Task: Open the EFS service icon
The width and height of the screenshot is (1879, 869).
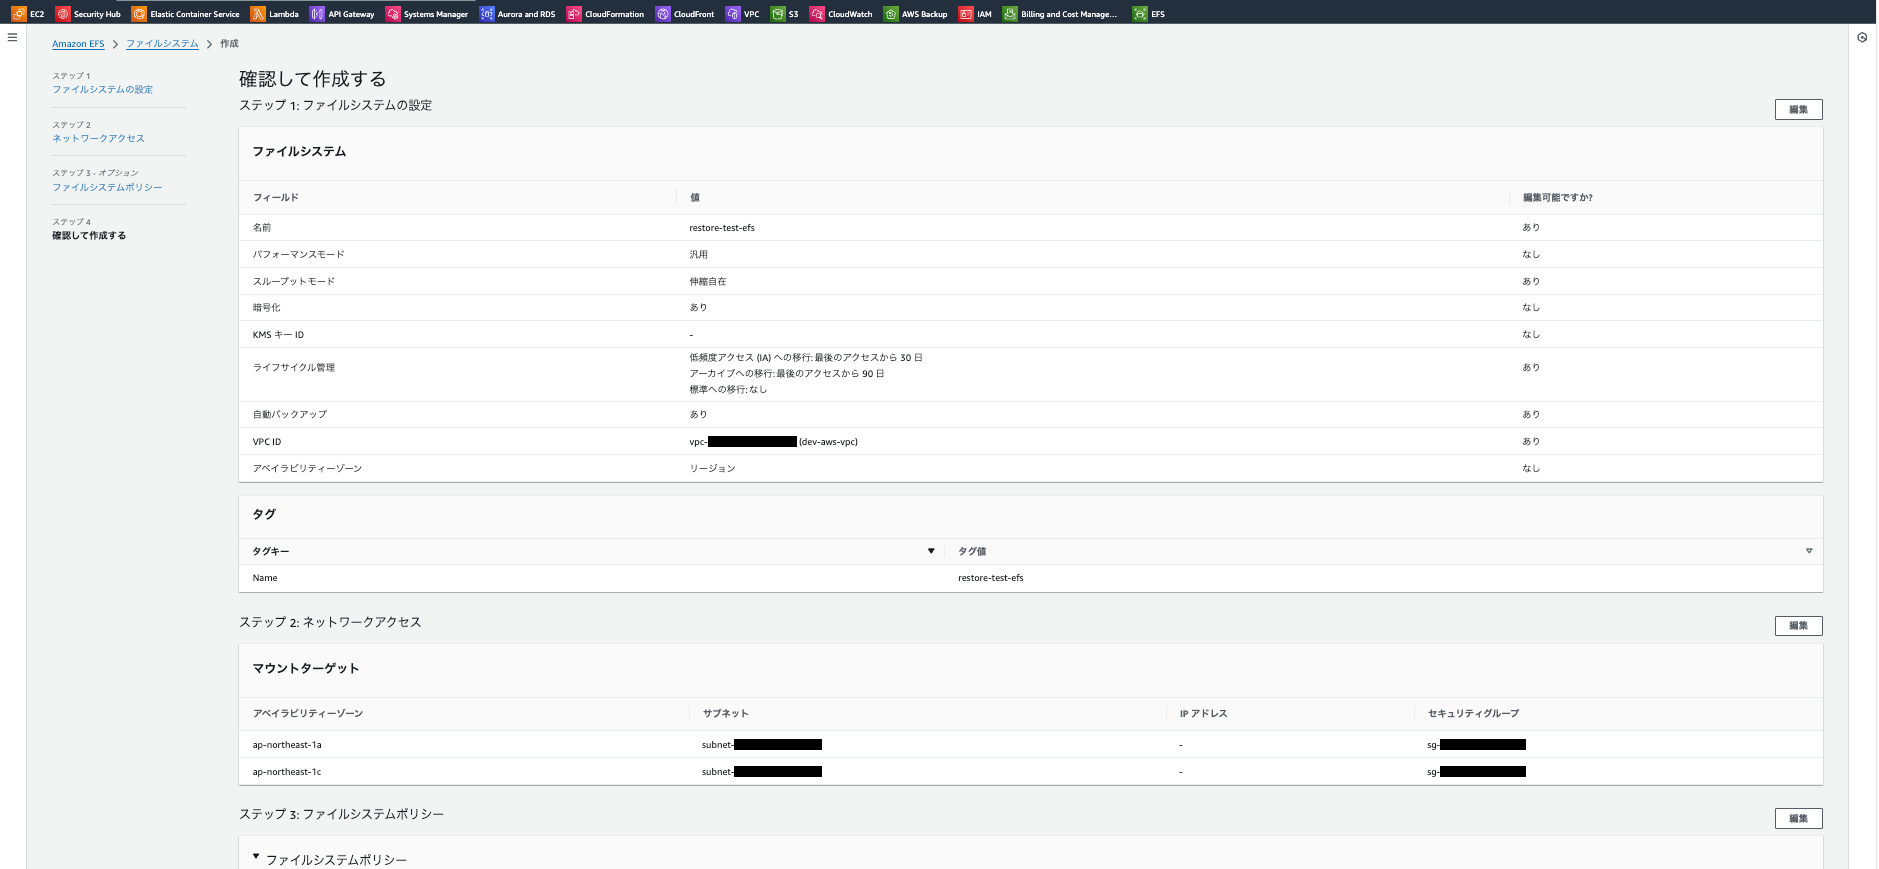Action: [1140, 14]
